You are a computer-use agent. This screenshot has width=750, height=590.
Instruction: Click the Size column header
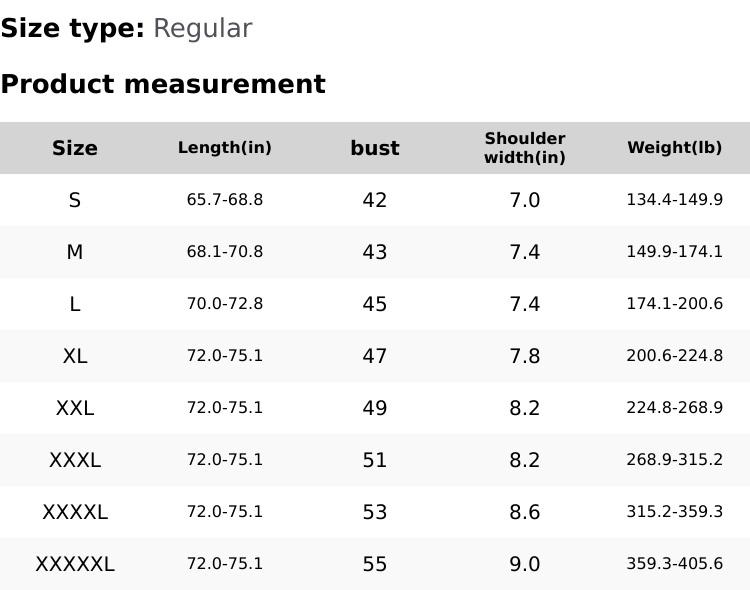(75, 148)
